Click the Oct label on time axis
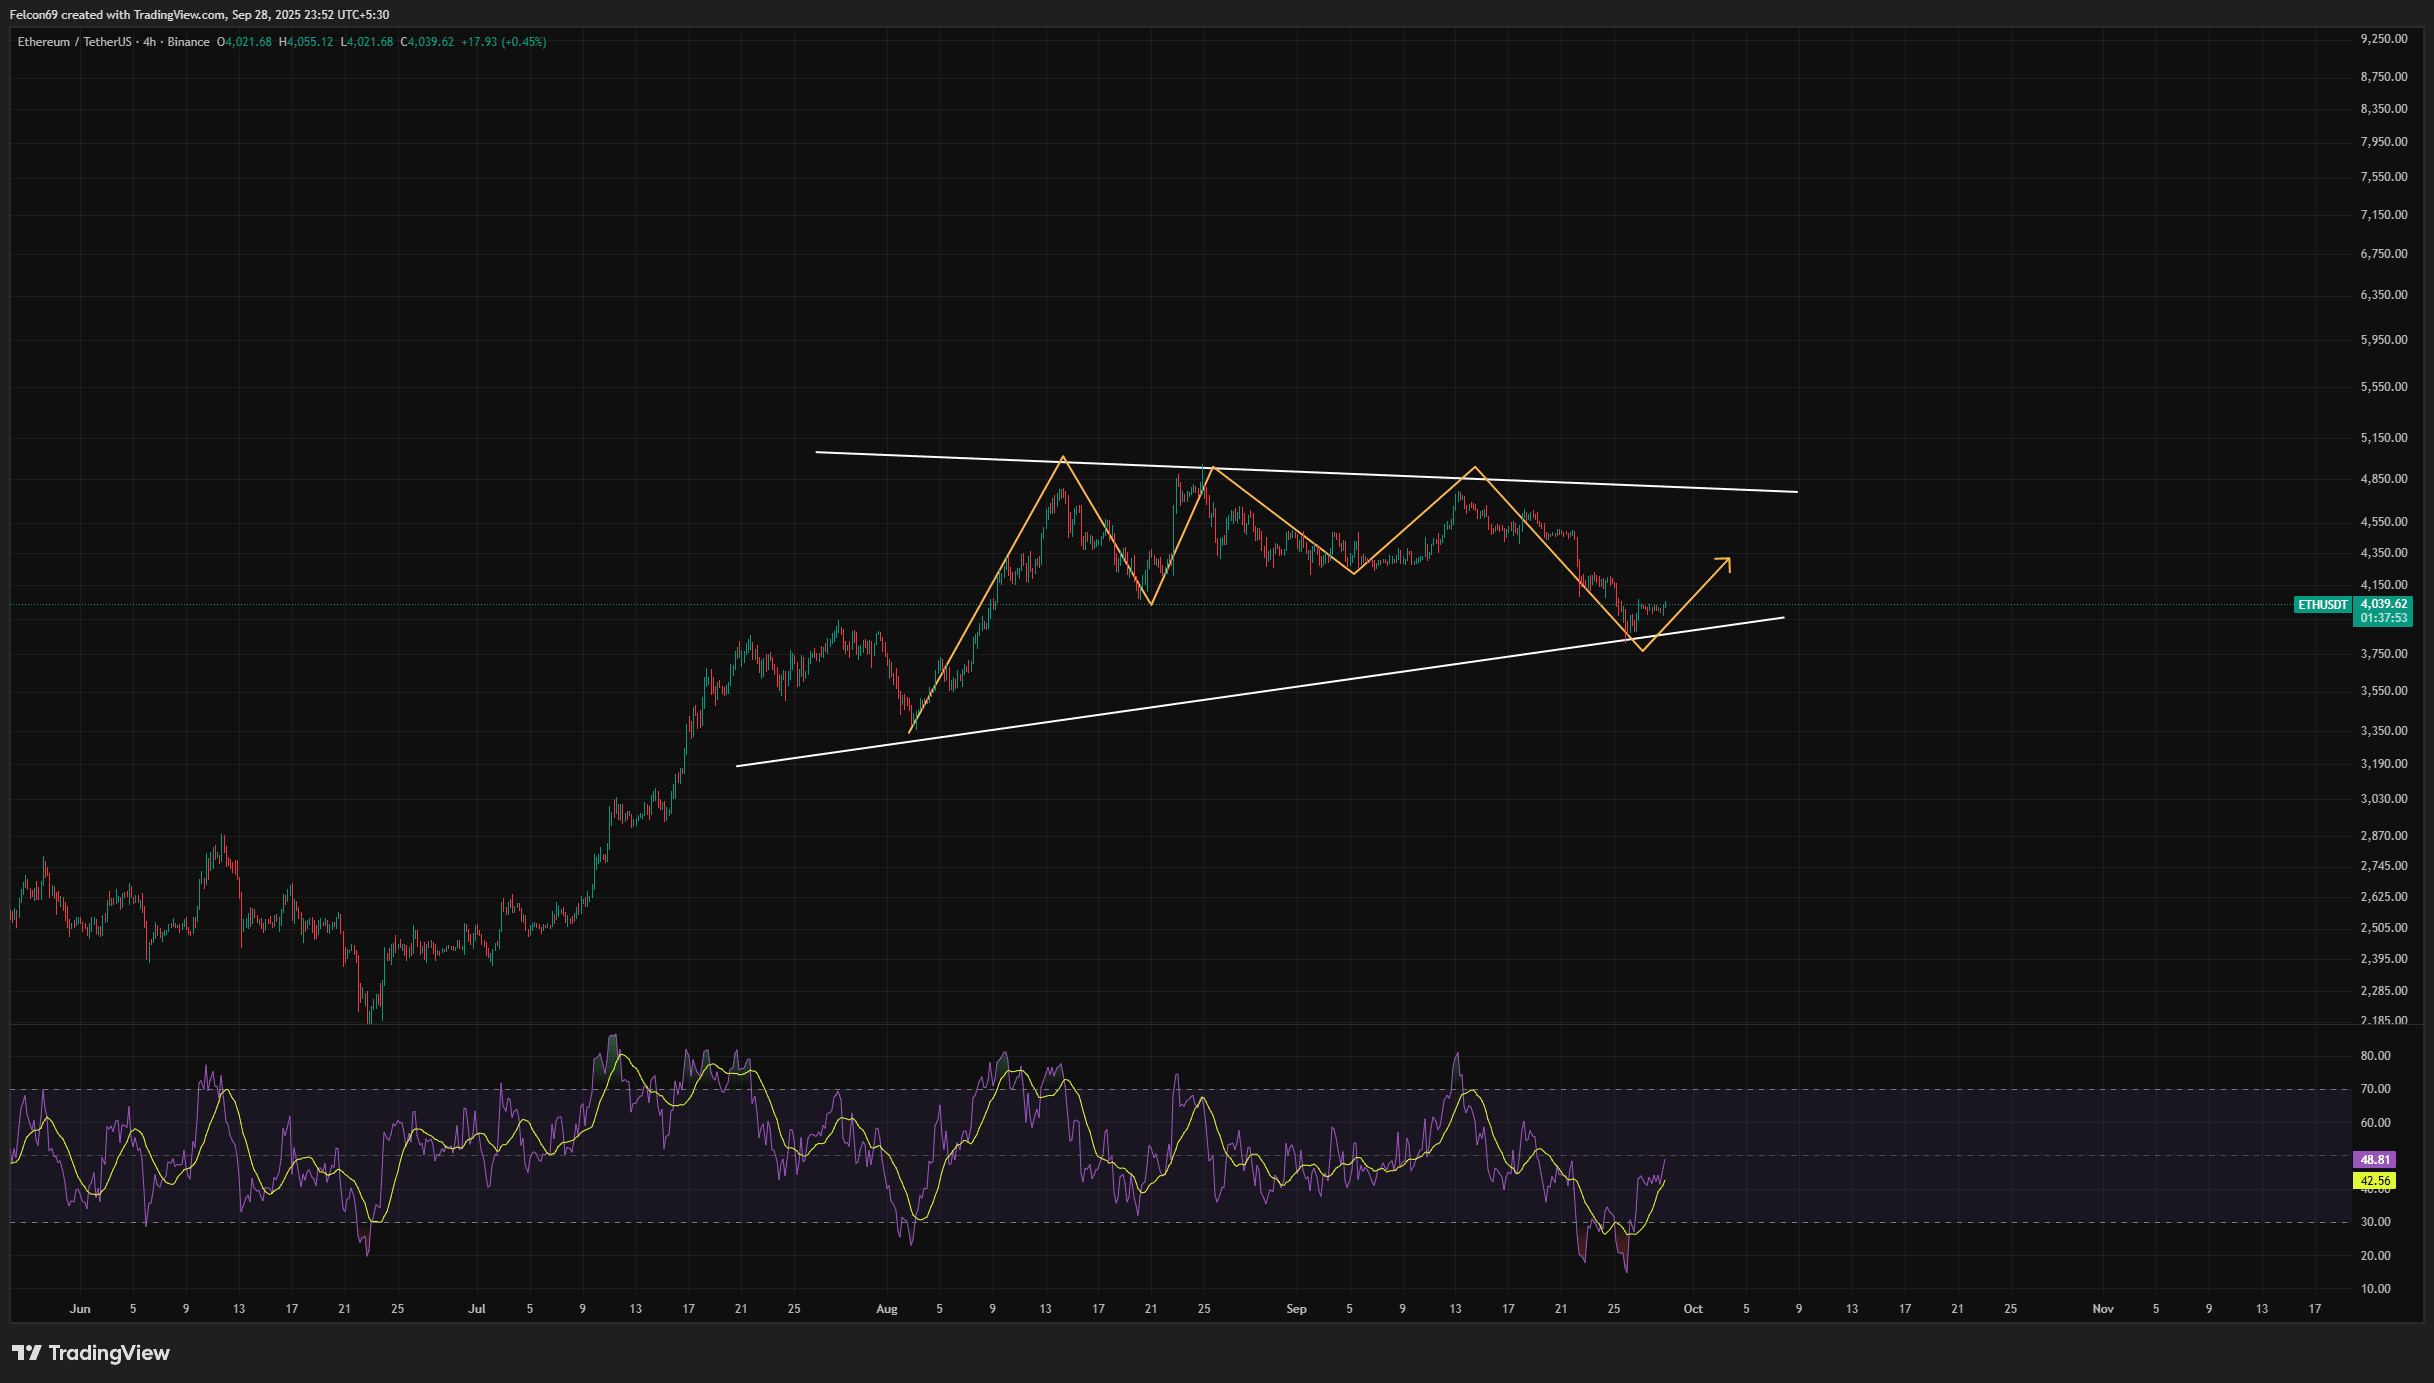 click(x=1692, y=1309)
